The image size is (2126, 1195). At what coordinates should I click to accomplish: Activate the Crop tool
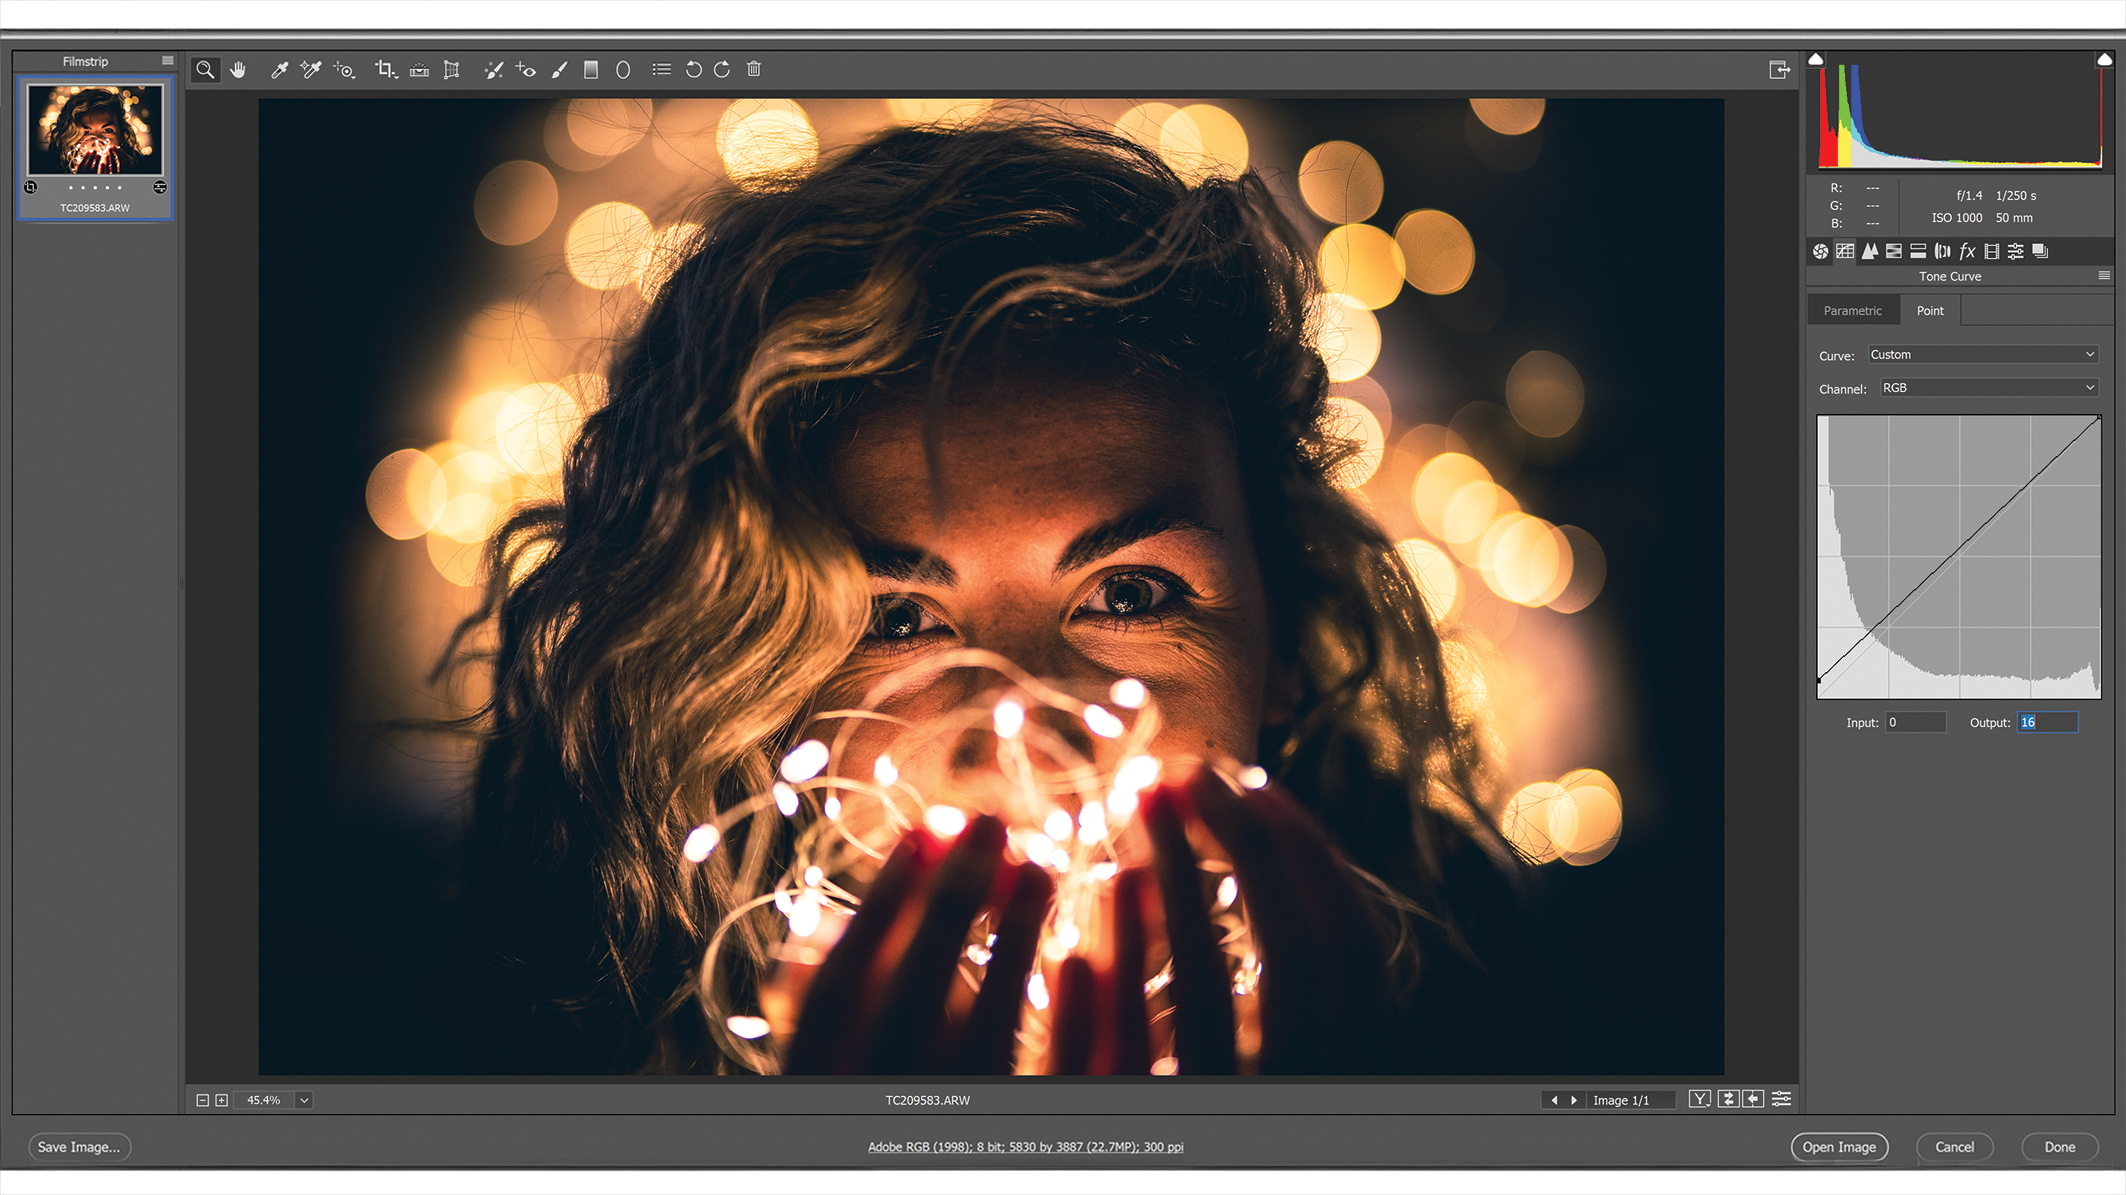click(x=384, y=69)
